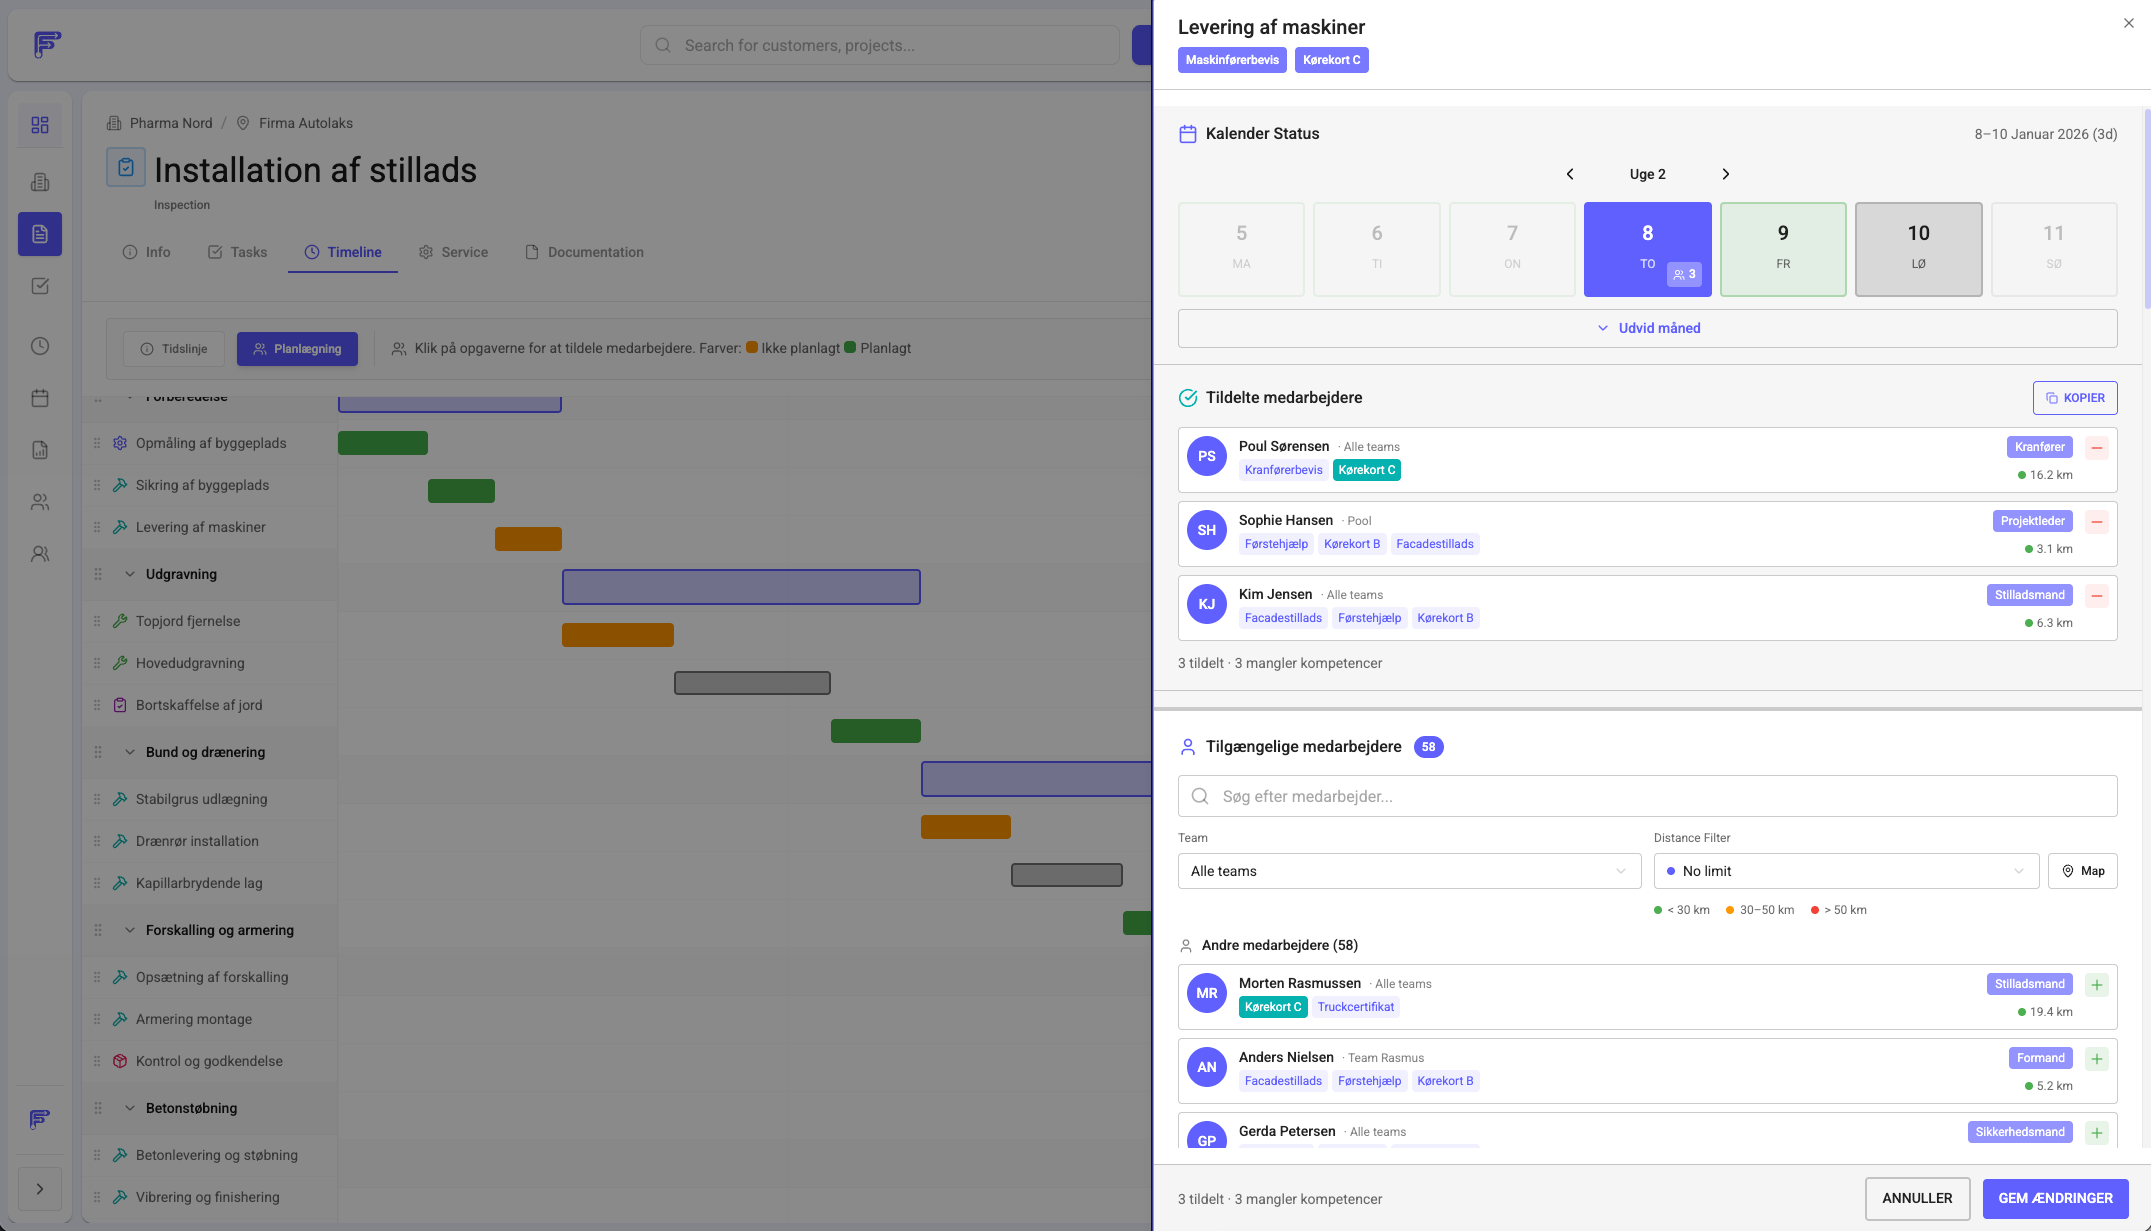Click the gear icon on Opmåling af byggeplads
The height and width of the screenshot is (1231, 2151).
coord(119,442)
